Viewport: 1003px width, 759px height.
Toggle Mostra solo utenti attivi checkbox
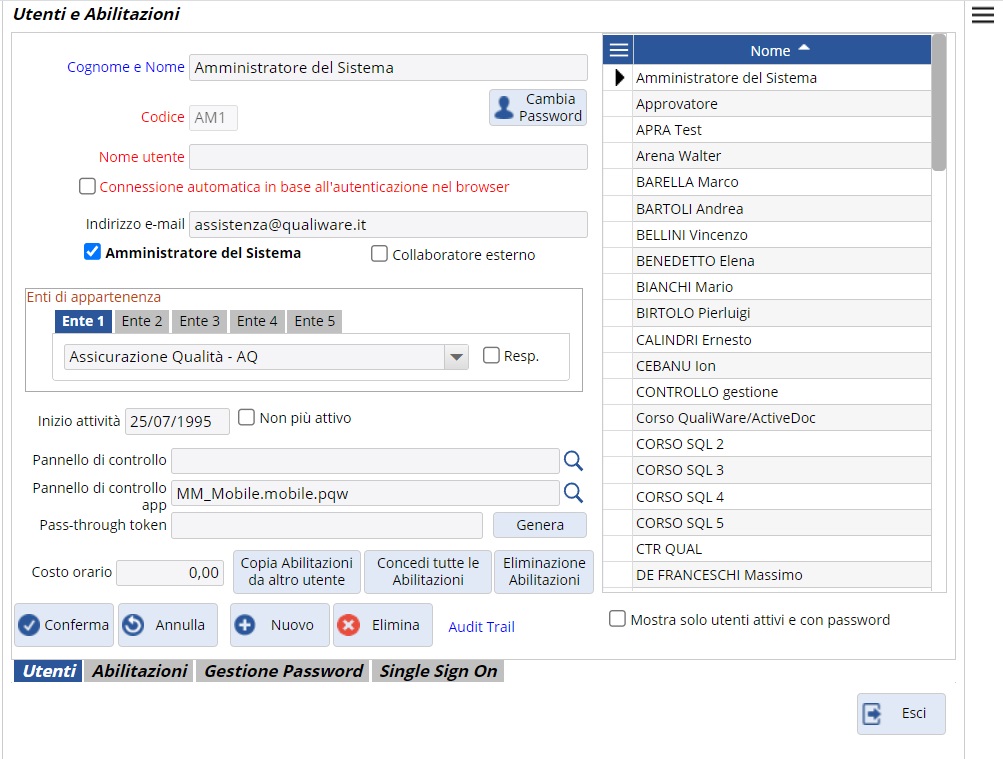click(618, 620)
